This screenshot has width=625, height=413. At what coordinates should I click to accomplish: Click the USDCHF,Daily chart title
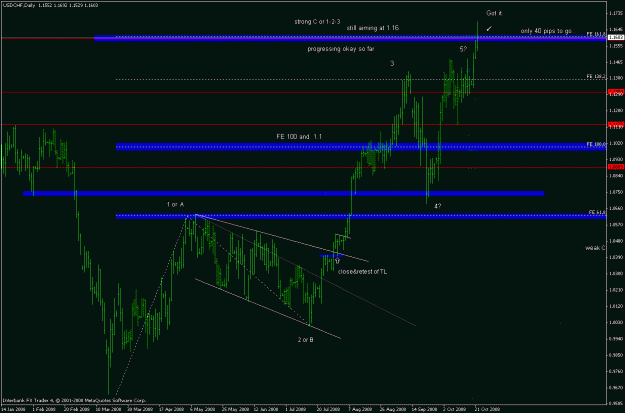click(18, 5)
